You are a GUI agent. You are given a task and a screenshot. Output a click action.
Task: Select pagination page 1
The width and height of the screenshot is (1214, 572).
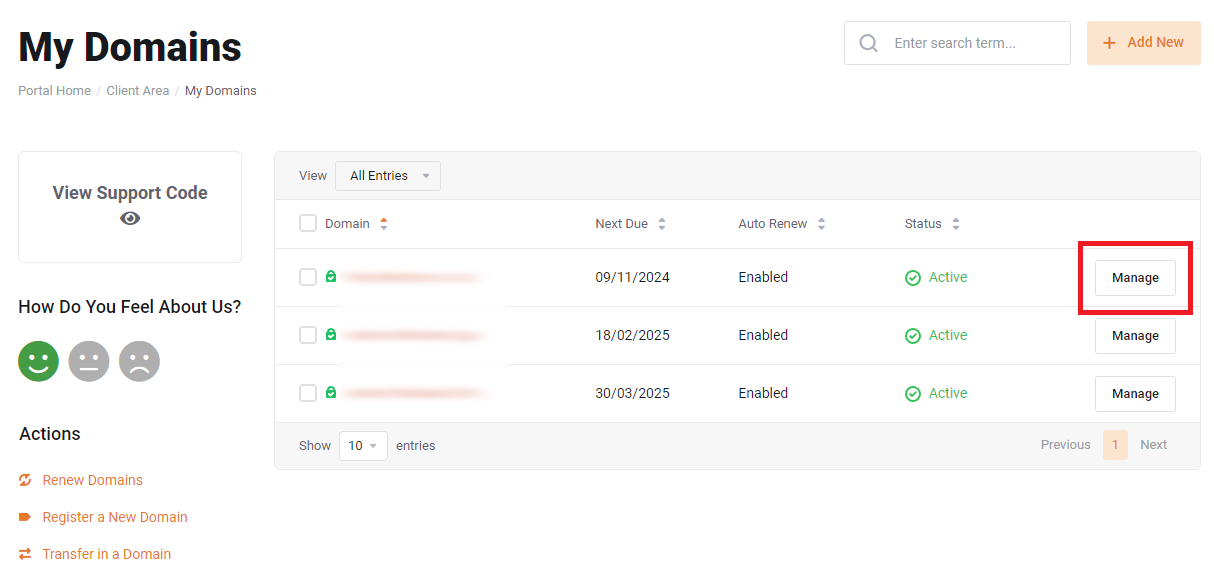click(1115, 445)
